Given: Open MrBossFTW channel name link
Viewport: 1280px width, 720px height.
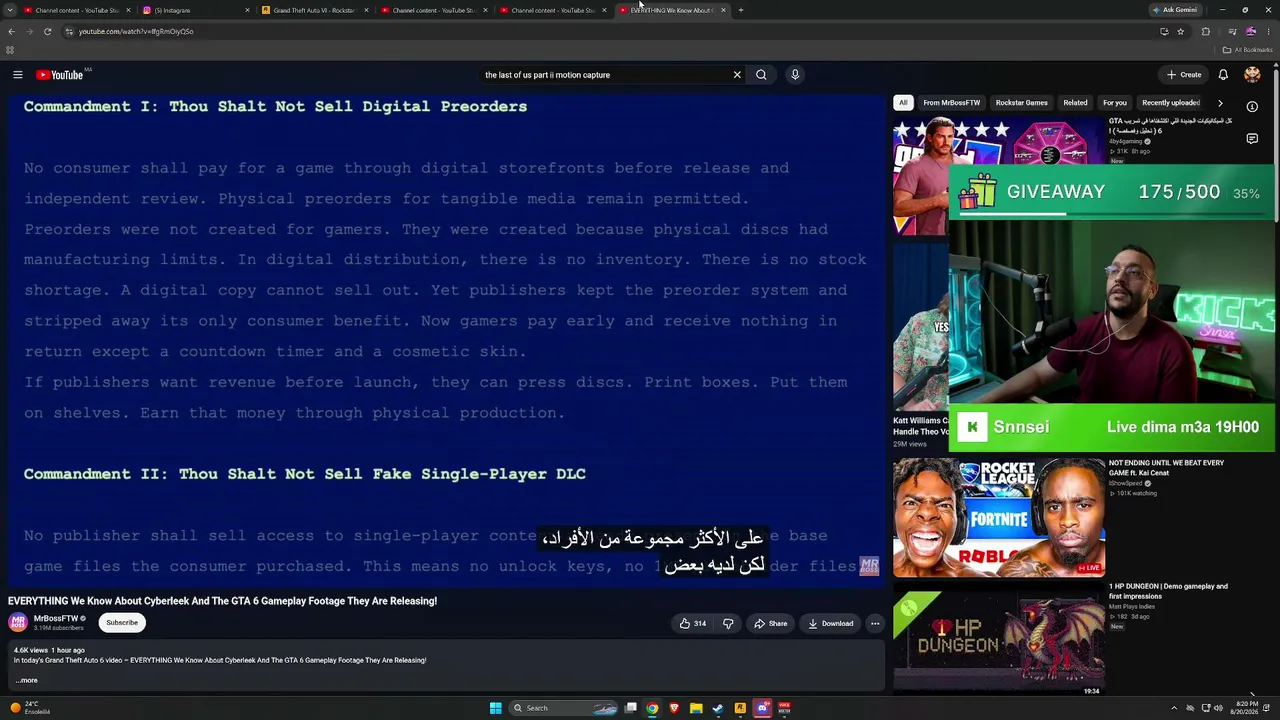Looking at the screenshot, I should click(x=56, y=619).
